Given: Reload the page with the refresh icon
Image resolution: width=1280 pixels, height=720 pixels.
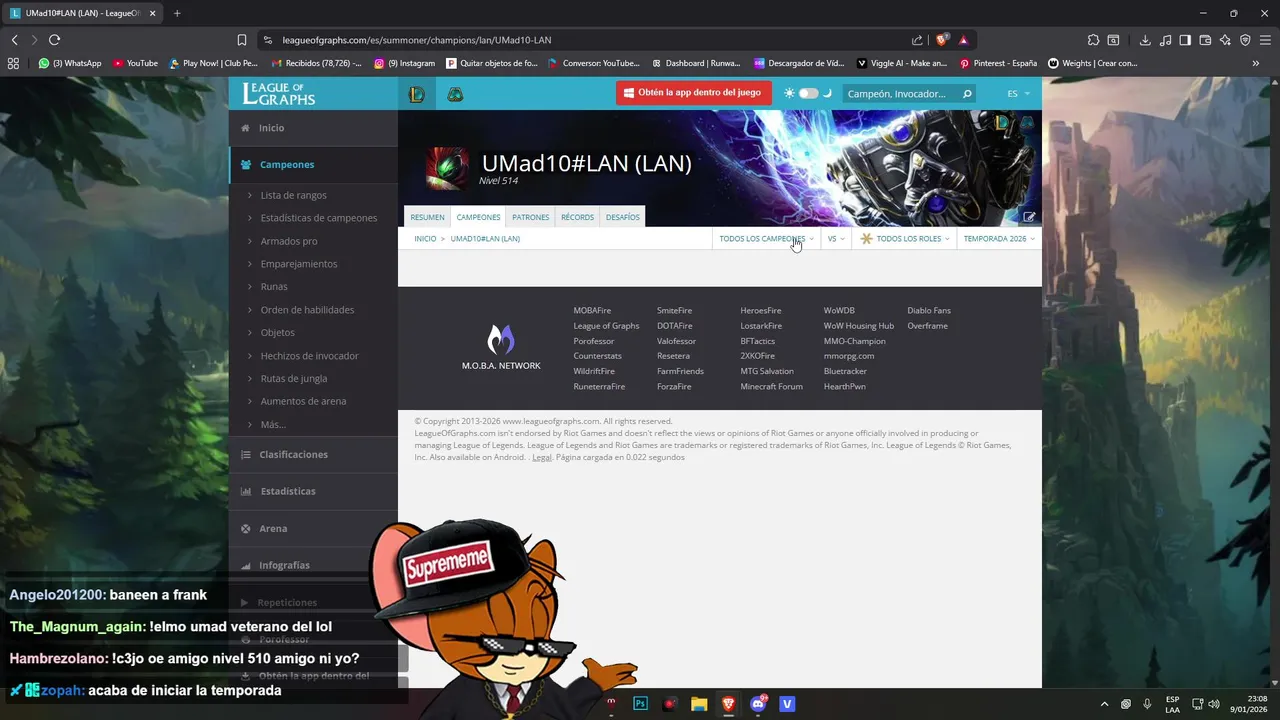Looking at the screenshot, I should (x=54, y=40).
